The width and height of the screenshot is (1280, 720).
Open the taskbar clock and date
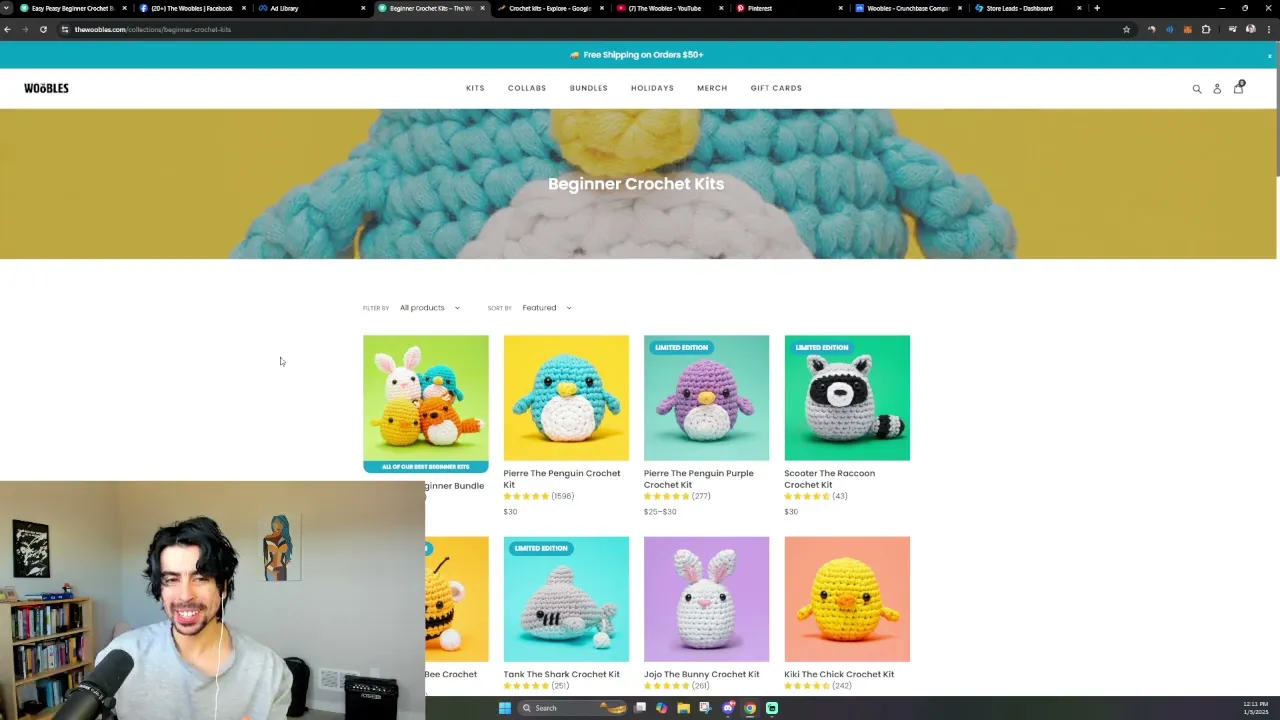pyautogui.click(x=1256, y=708)
